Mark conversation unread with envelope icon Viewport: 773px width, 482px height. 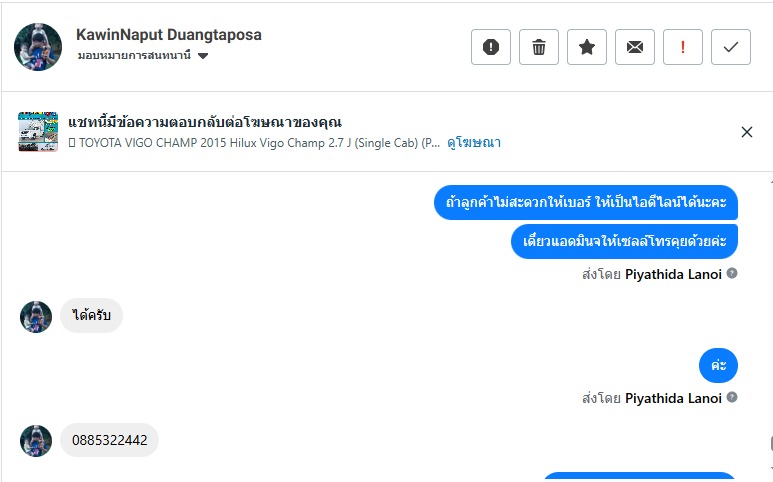635,47
